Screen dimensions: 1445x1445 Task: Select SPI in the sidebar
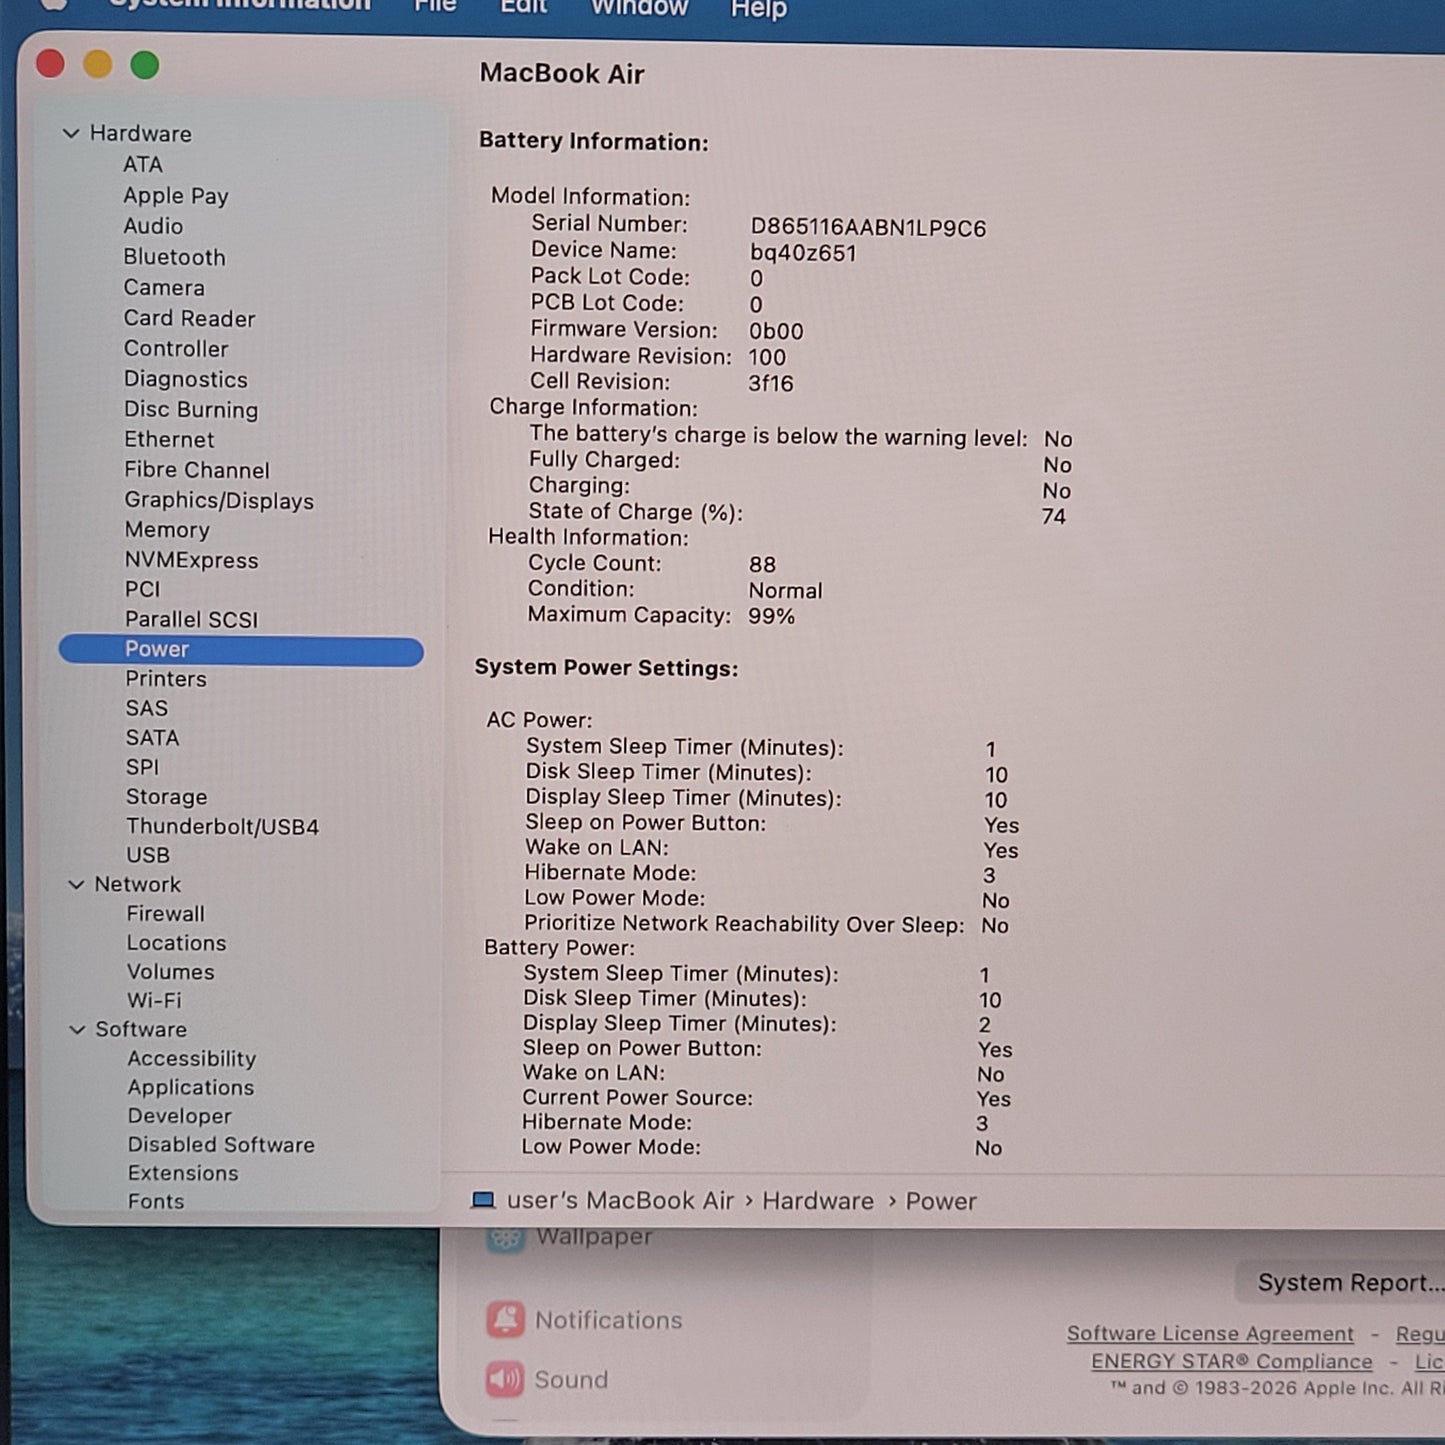[x=142, y=767]
